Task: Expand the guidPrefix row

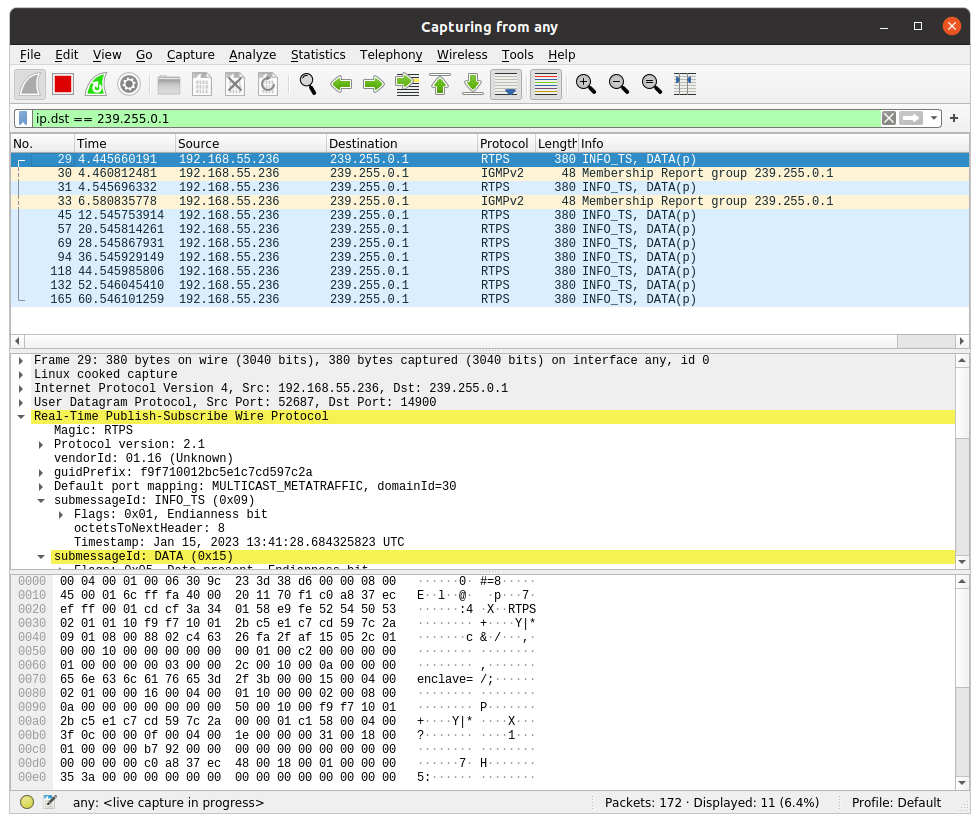Action: click(41, 472)
